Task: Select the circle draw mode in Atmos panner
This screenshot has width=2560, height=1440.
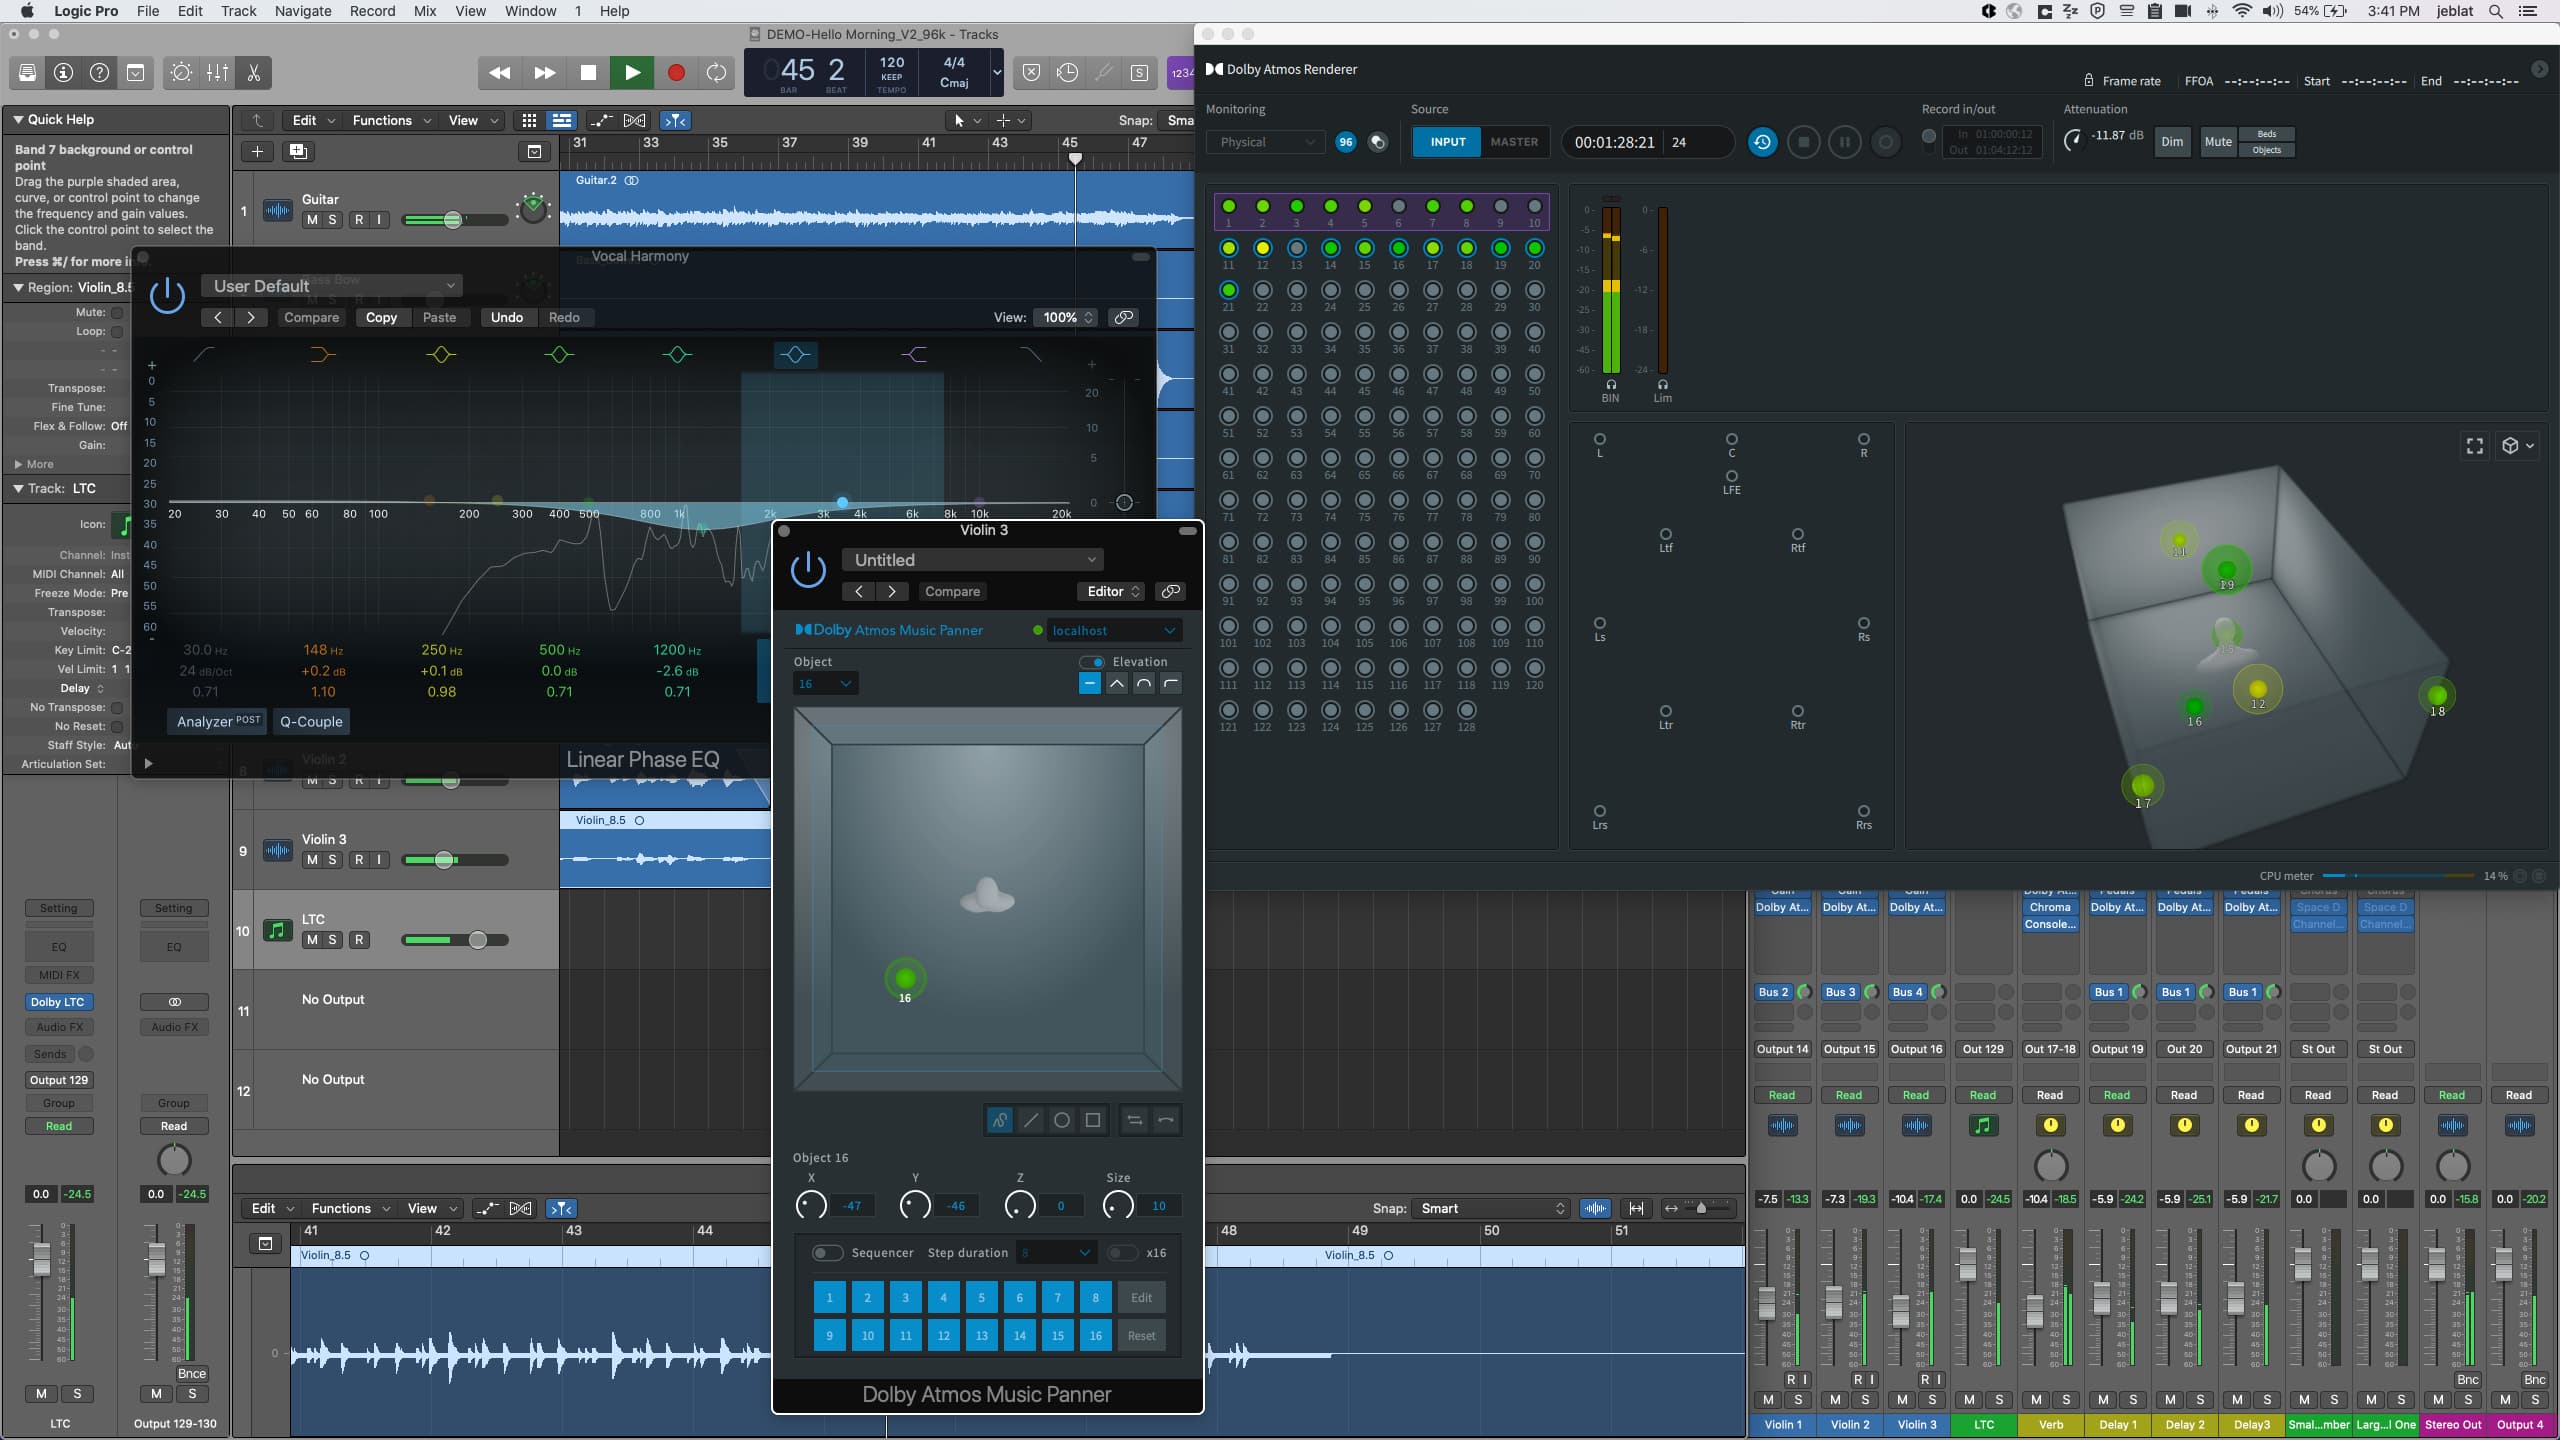Action: [x=1062, y=1120]
